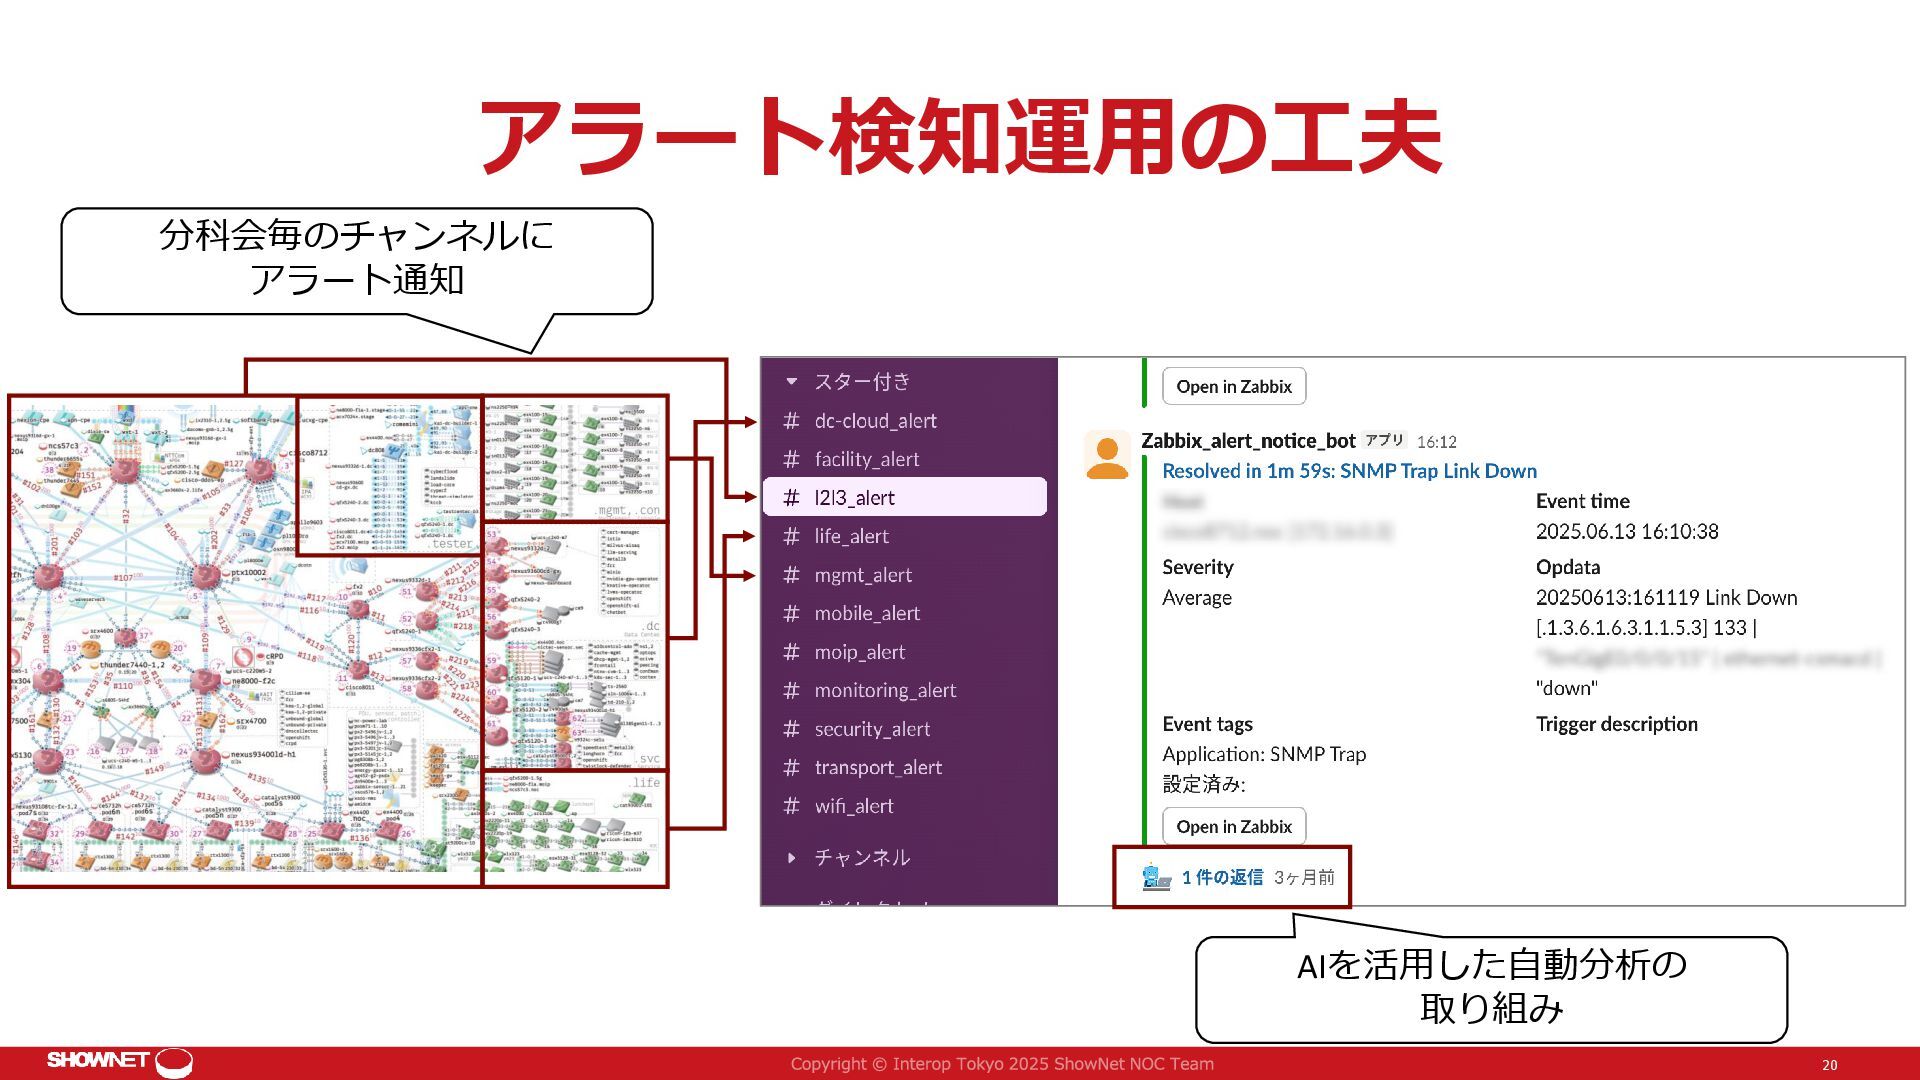
Task: Click the Zabbix_alert_notice_bot avatar icon
Action: [x=1107, y=456]
